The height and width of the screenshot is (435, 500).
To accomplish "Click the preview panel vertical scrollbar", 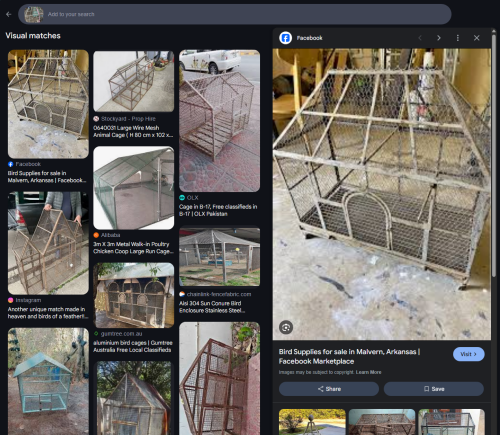I will (x=494, y=153).
